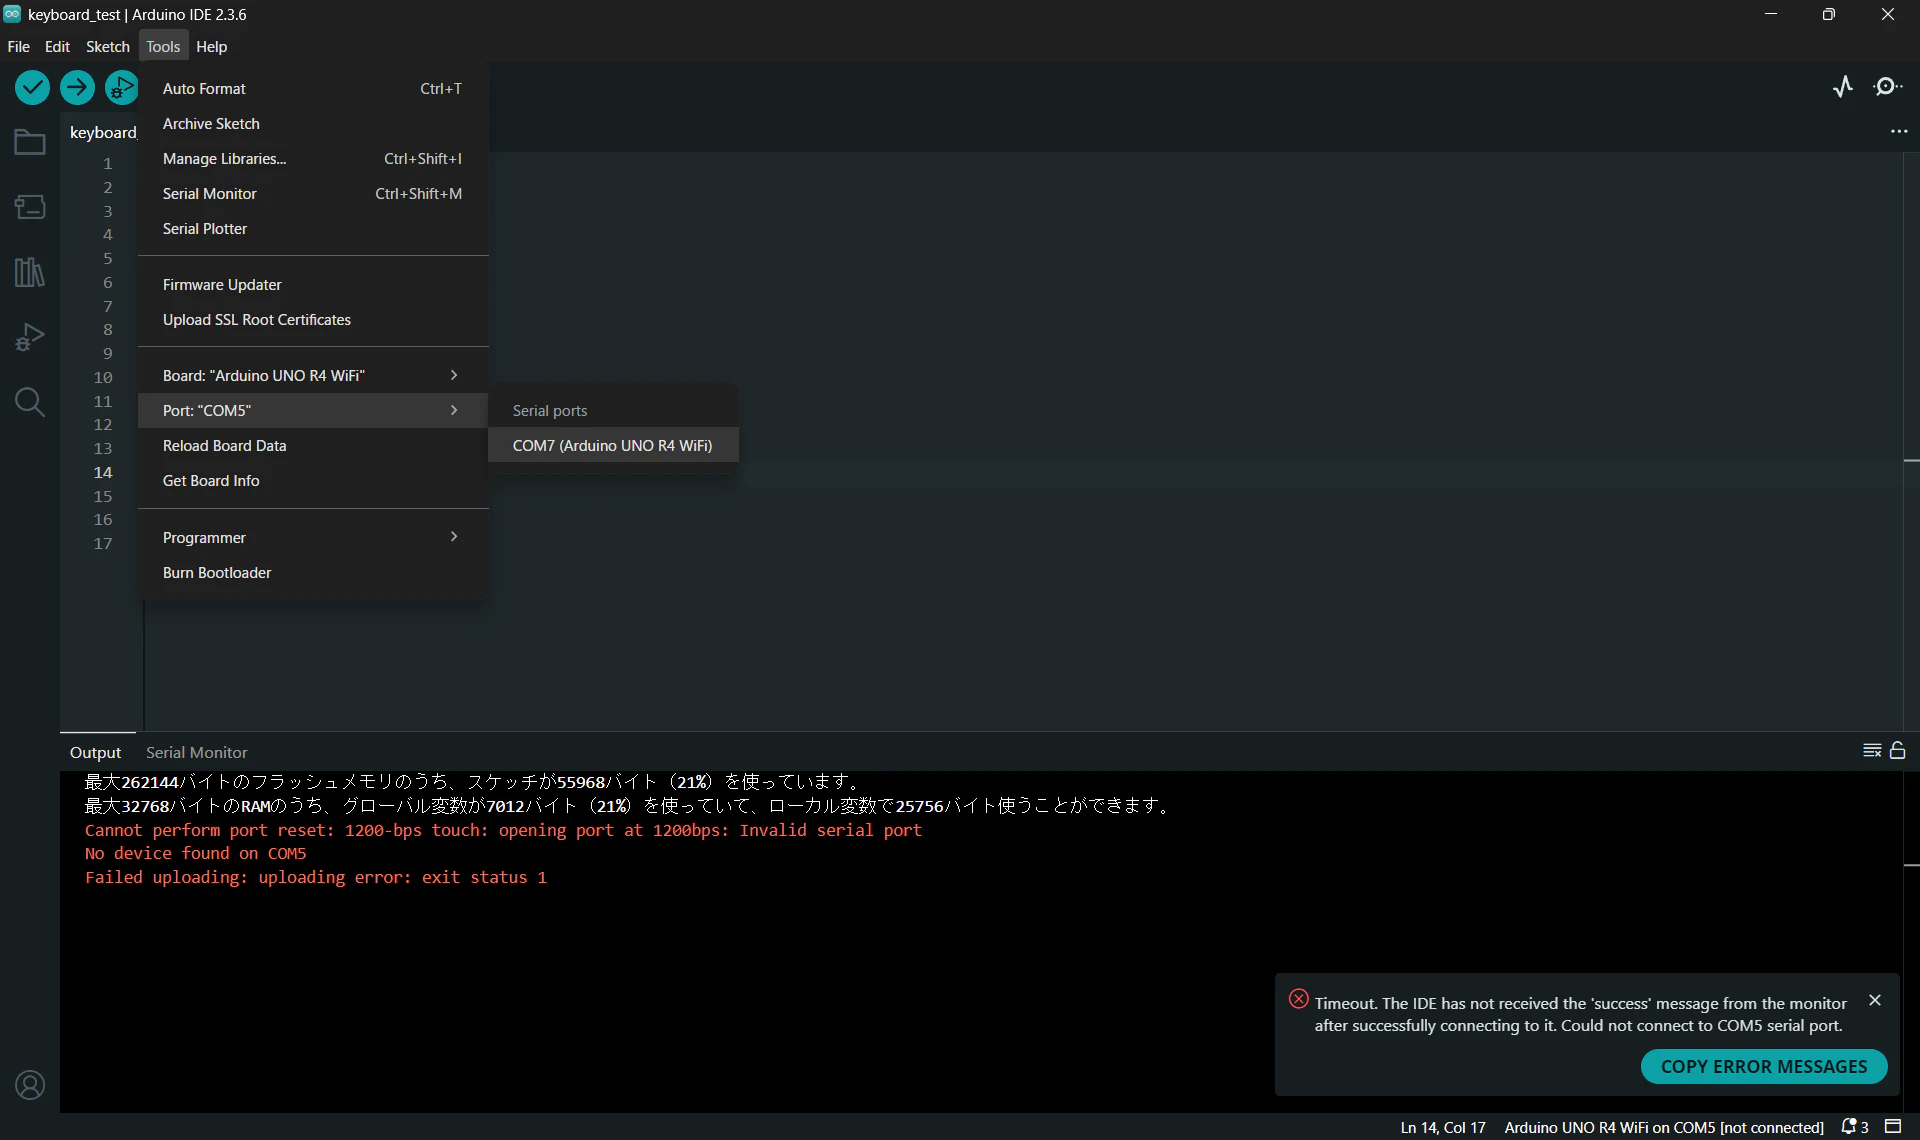
Task: Click the "Serial ports" submenu header
Action: coord(550,411)
